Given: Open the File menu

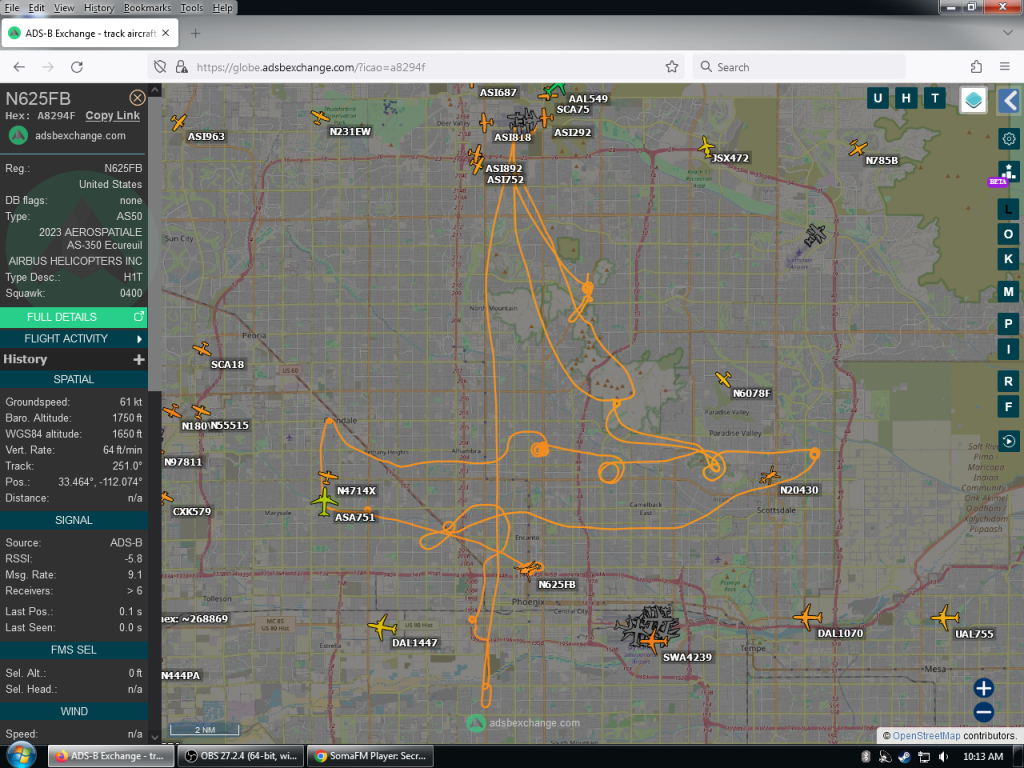Looking at the screenshot, I should coord(12,8).
